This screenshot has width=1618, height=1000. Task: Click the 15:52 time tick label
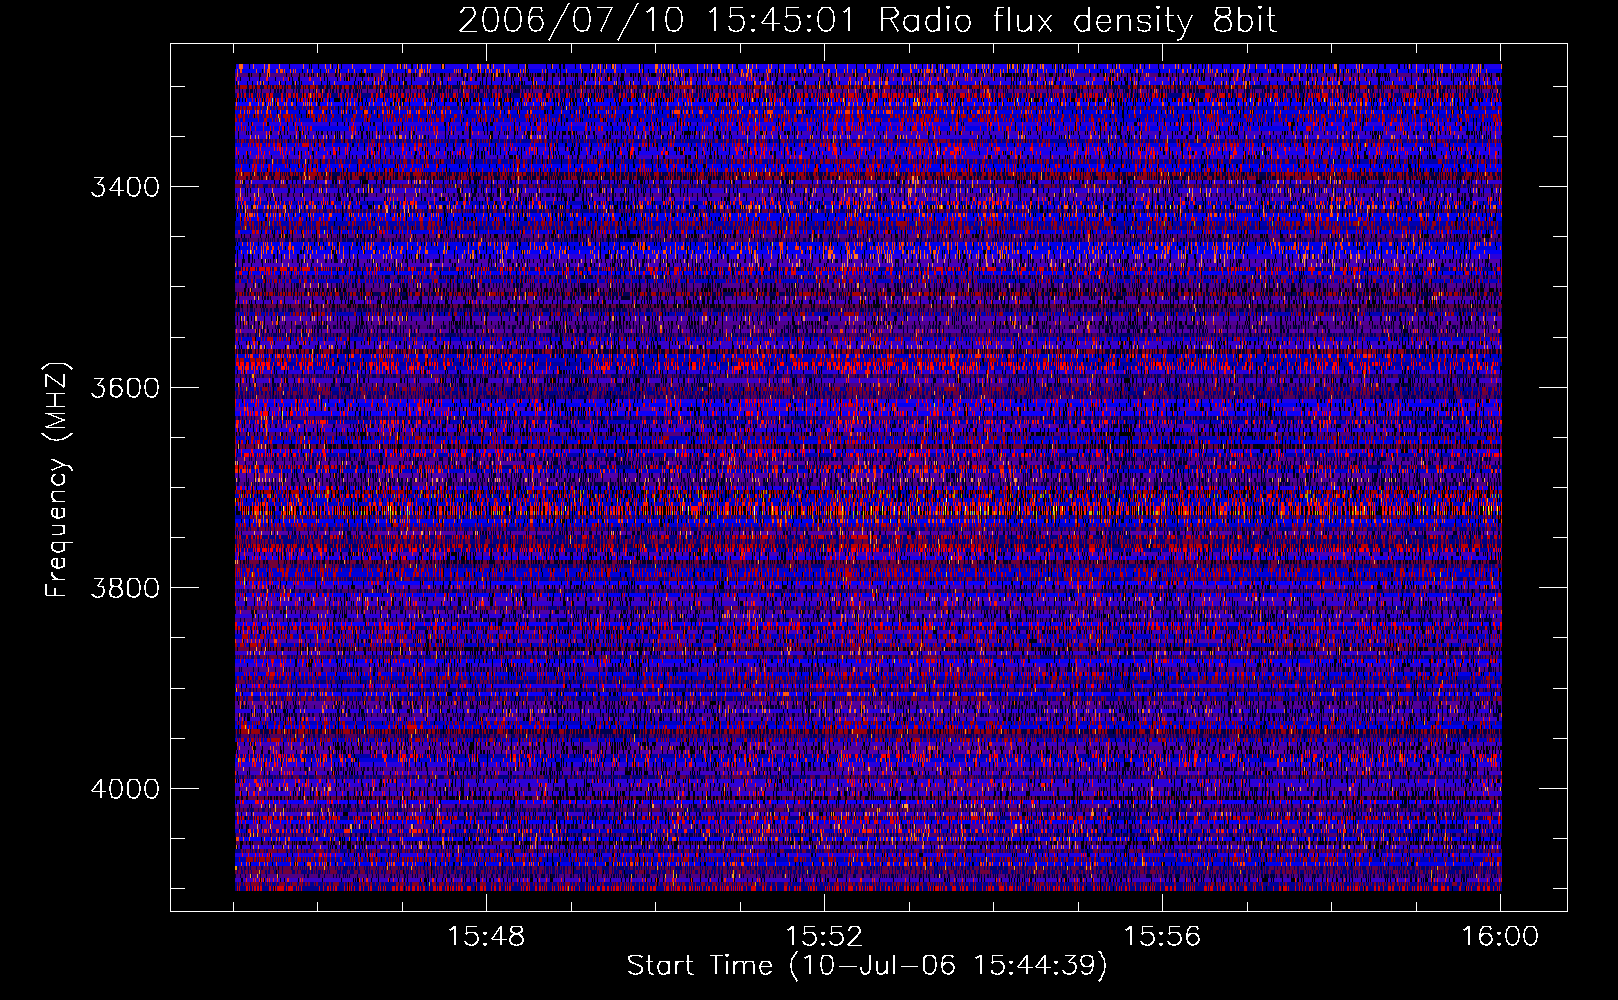pos(824,937)
